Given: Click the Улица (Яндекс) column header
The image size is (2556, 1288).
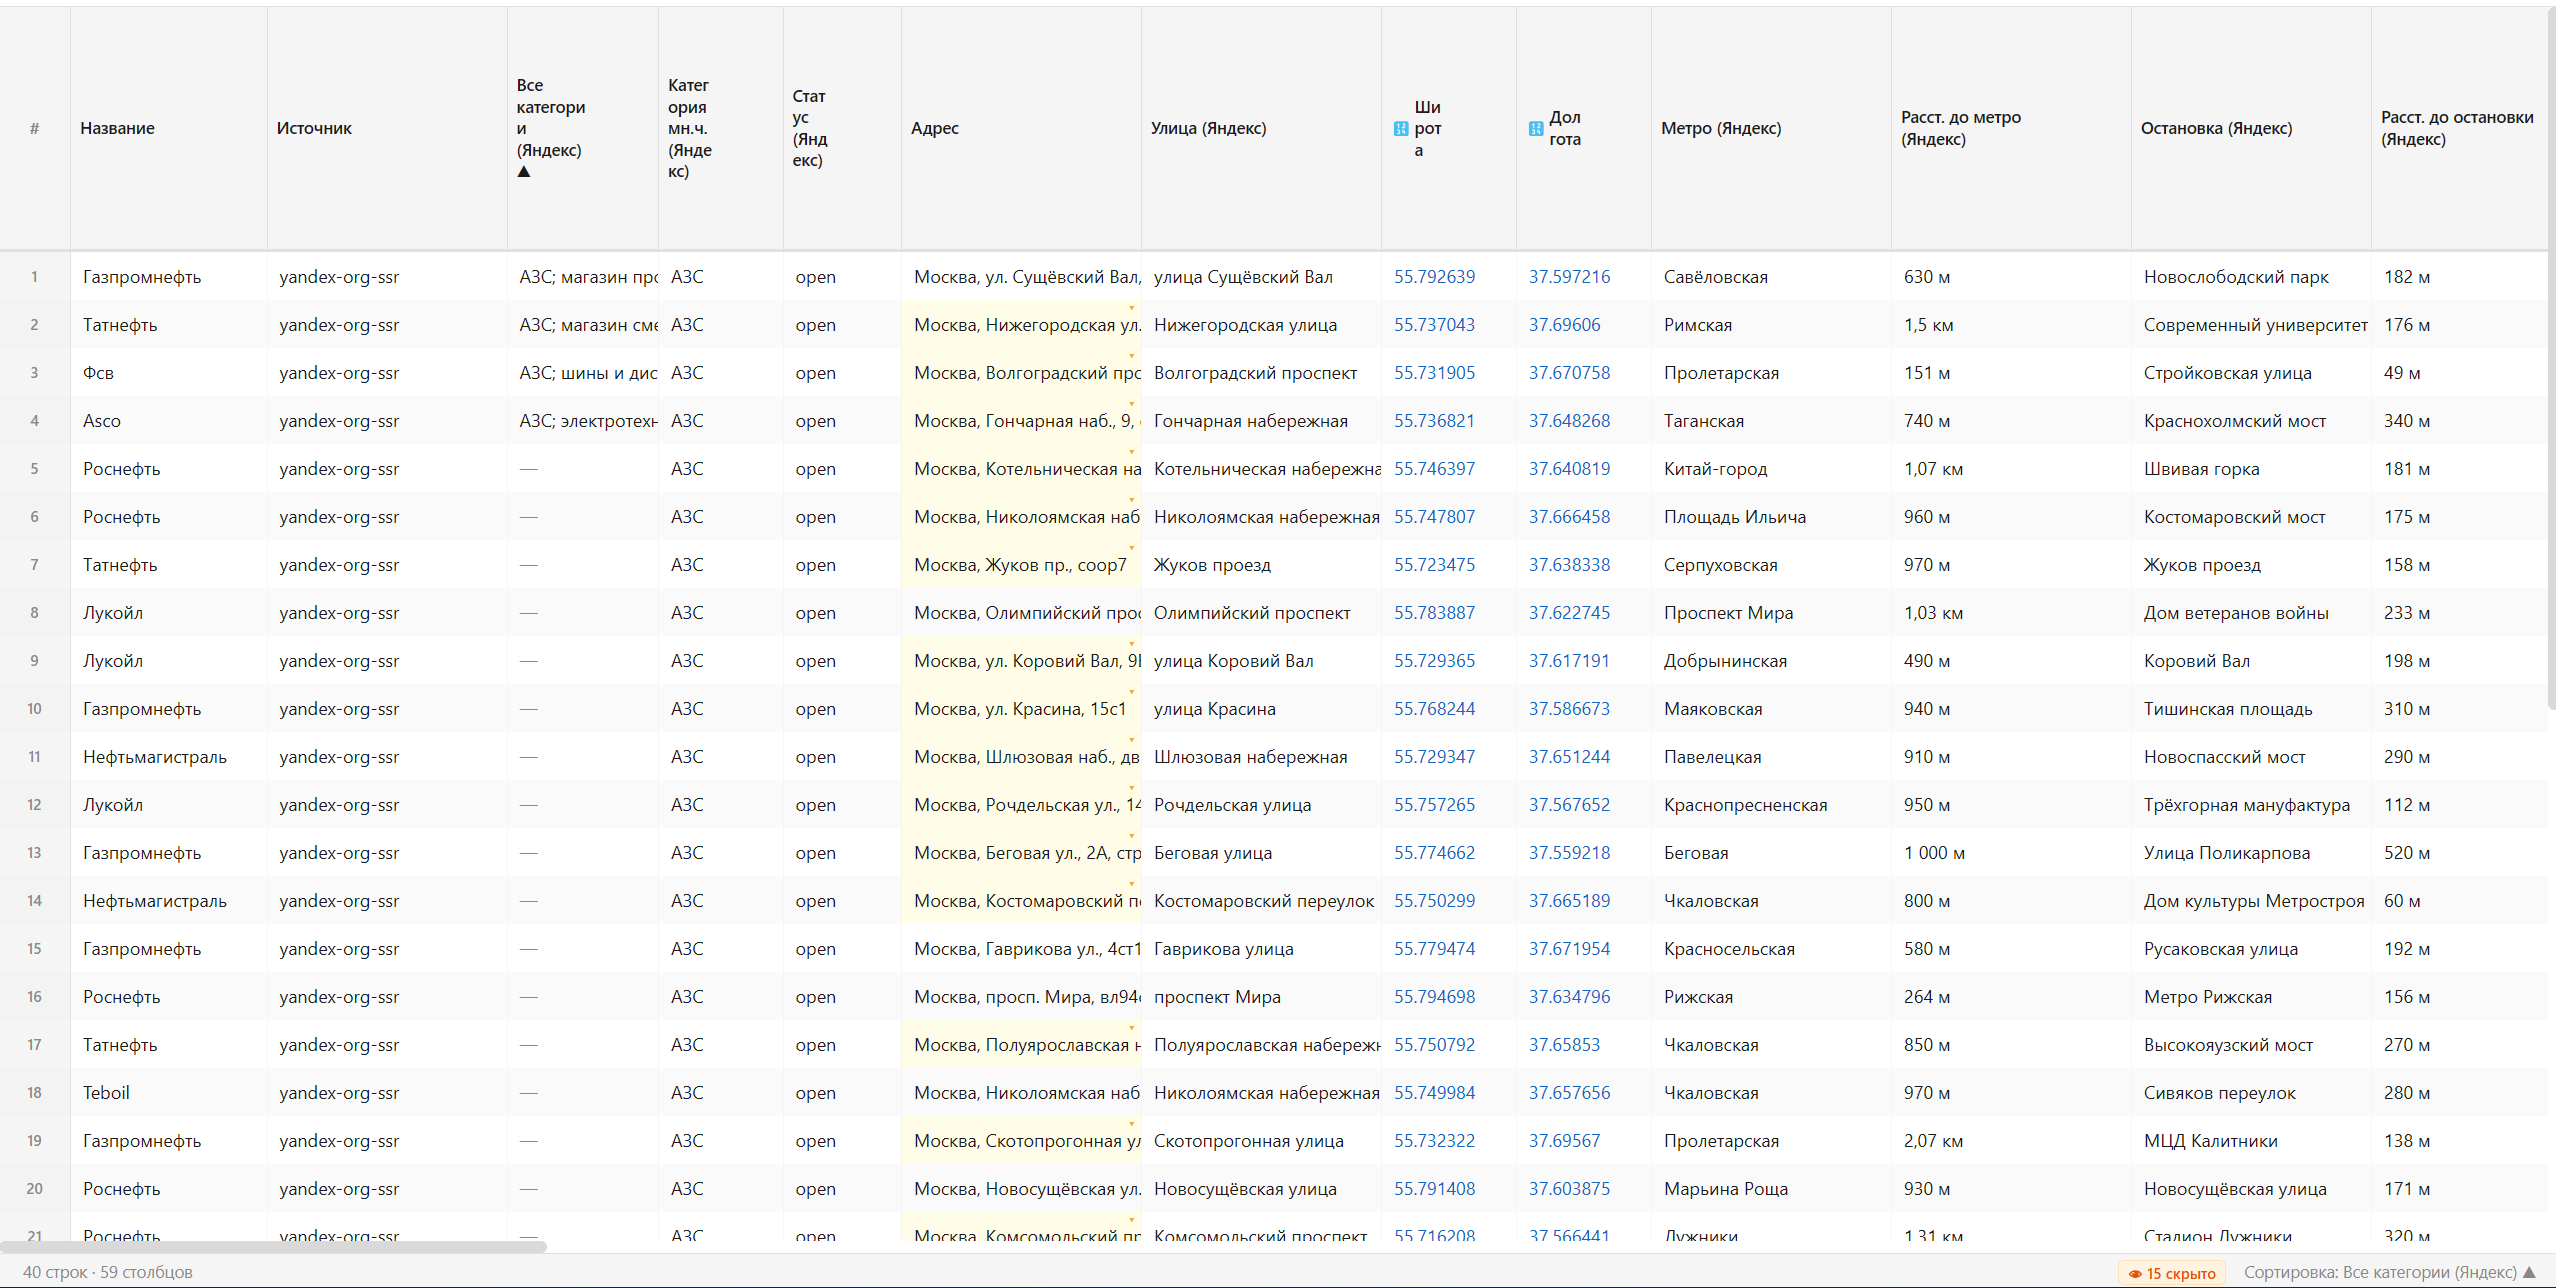Looking at the screenshot, I should tap(1261, 128).
